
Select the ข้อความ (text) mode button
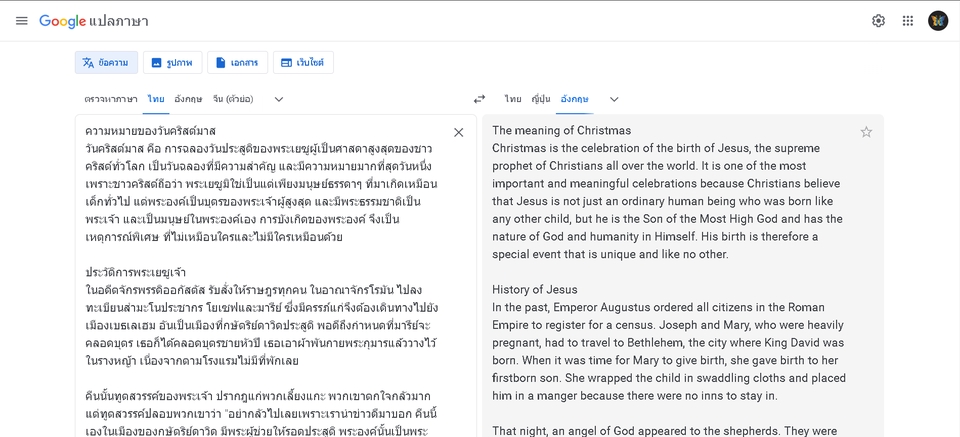107,62
